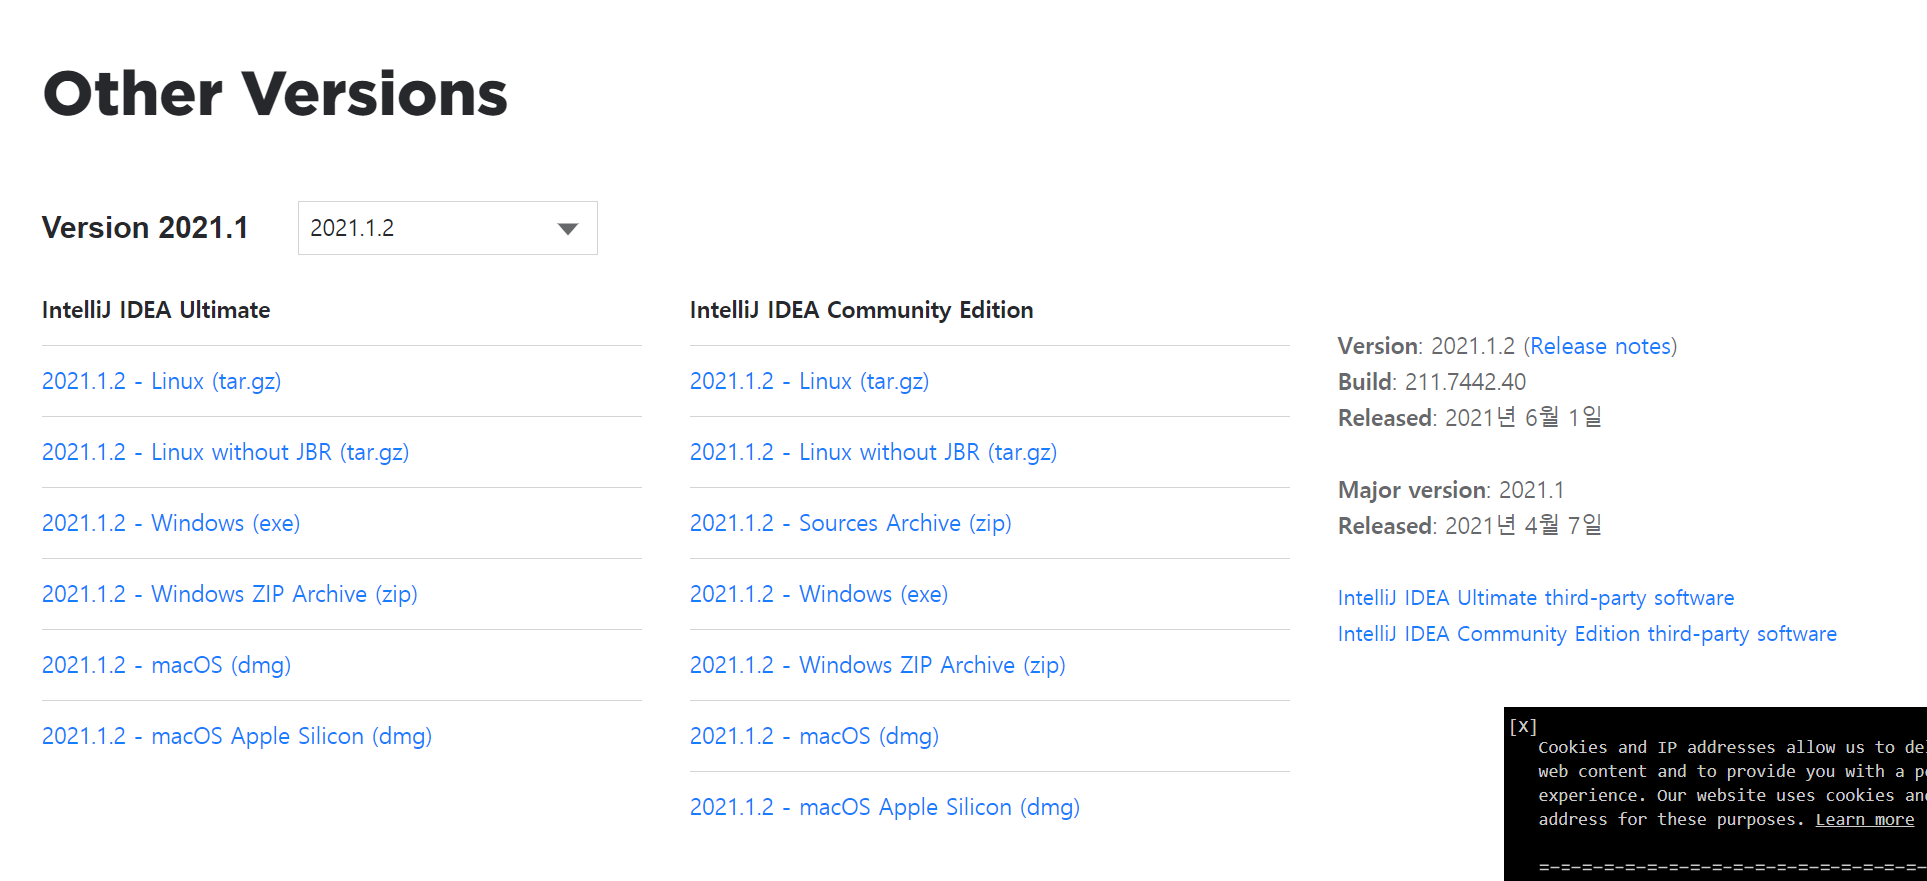Viewport: 1927px width, 881px height.
Task: Open IntelliJ IDEA Ultimate third-party software link
Action: (1536, 598)
